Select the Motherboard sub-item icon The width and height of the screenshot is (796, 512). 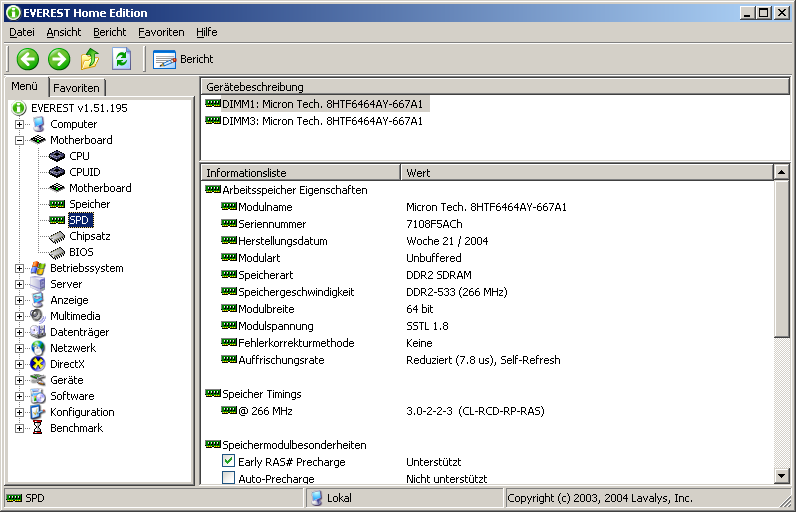point(57,188)
